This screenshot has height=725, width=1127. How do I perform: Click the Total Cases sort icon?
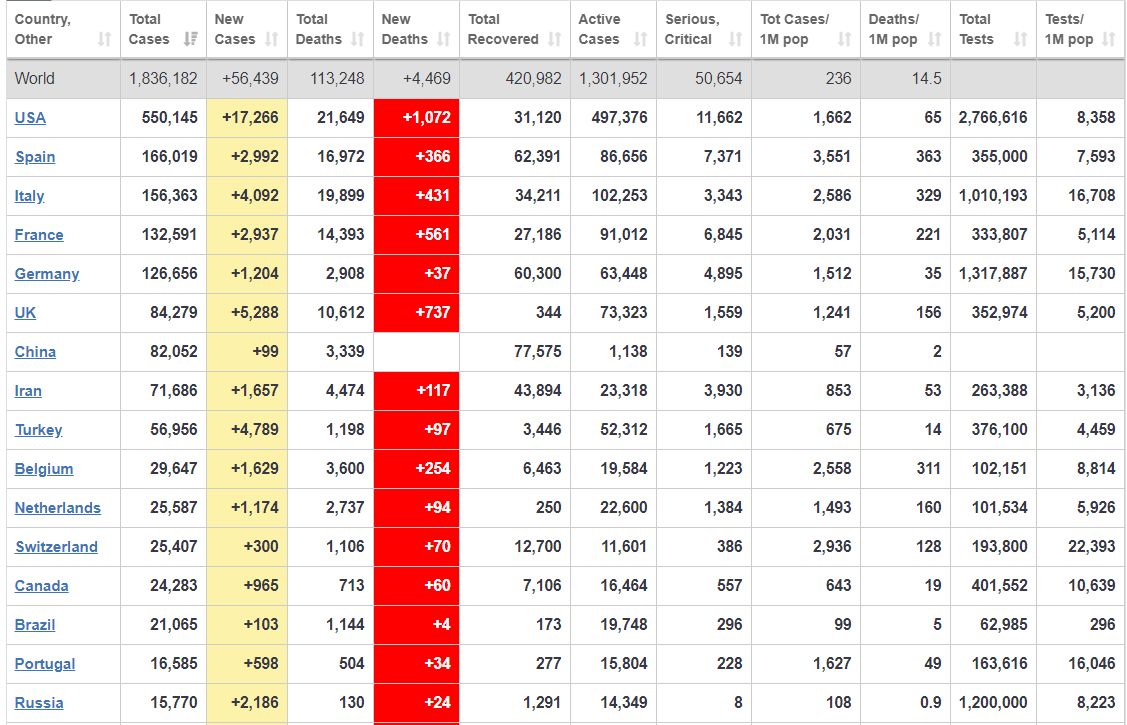tap(190, 39)
